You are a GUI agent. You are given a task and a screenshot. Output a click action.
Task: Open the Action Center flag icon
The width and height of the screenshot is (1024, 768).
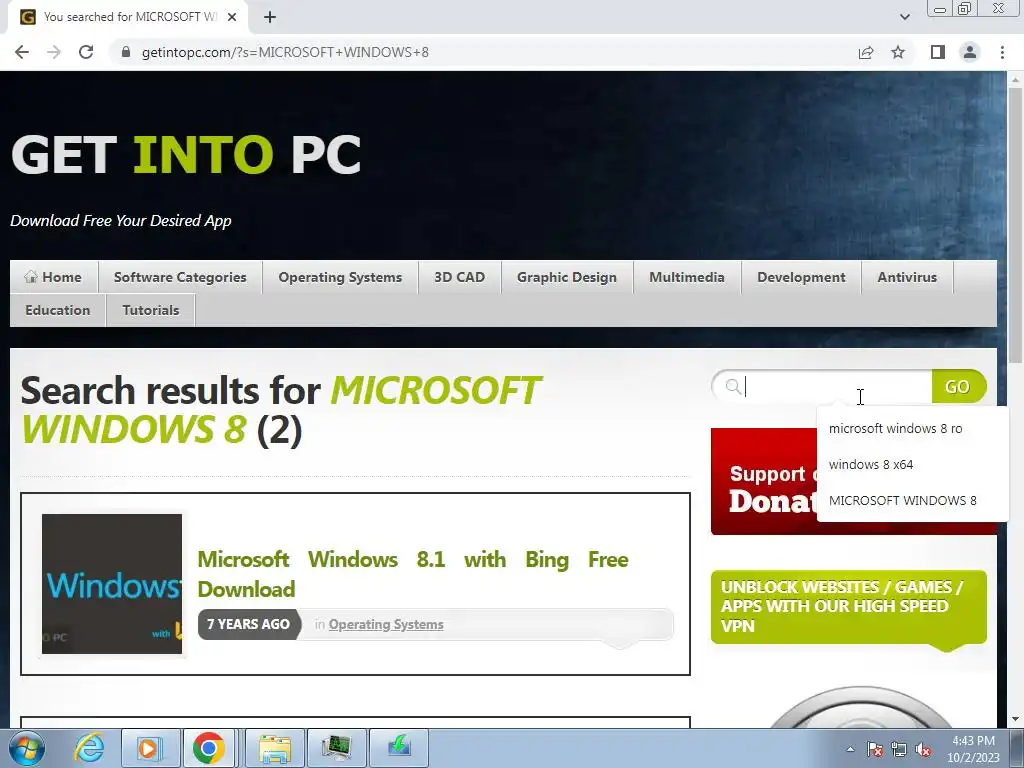pos(875,749)
